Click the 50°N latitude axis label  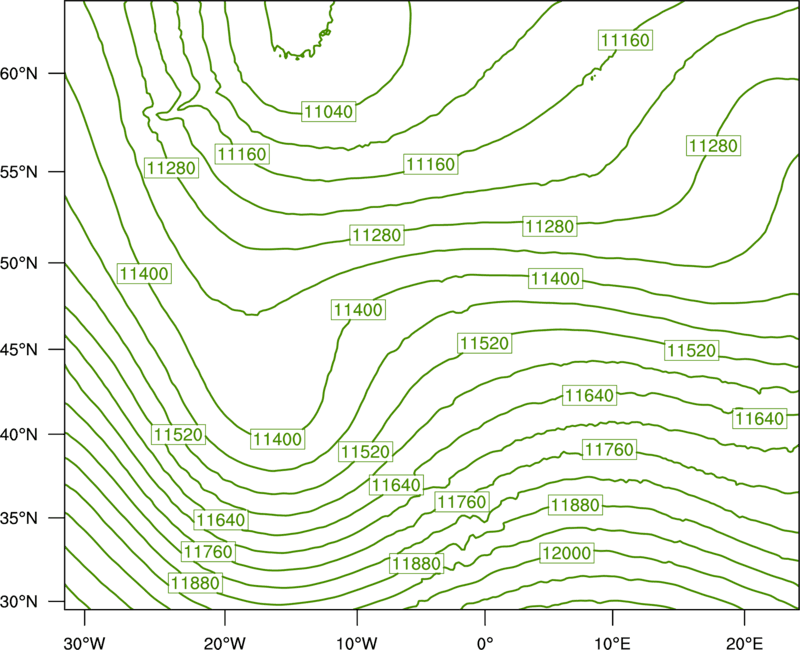(x=19, y=263)
